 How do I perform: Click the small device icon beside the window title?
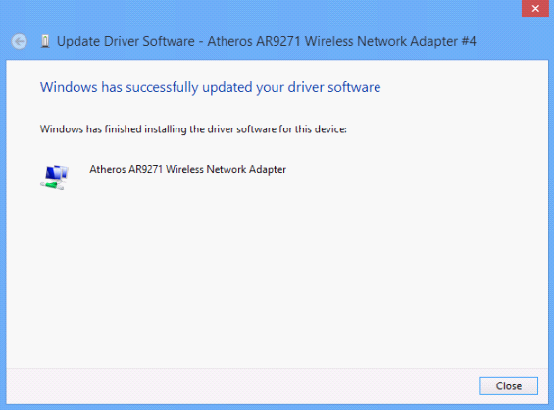point(45,41)
